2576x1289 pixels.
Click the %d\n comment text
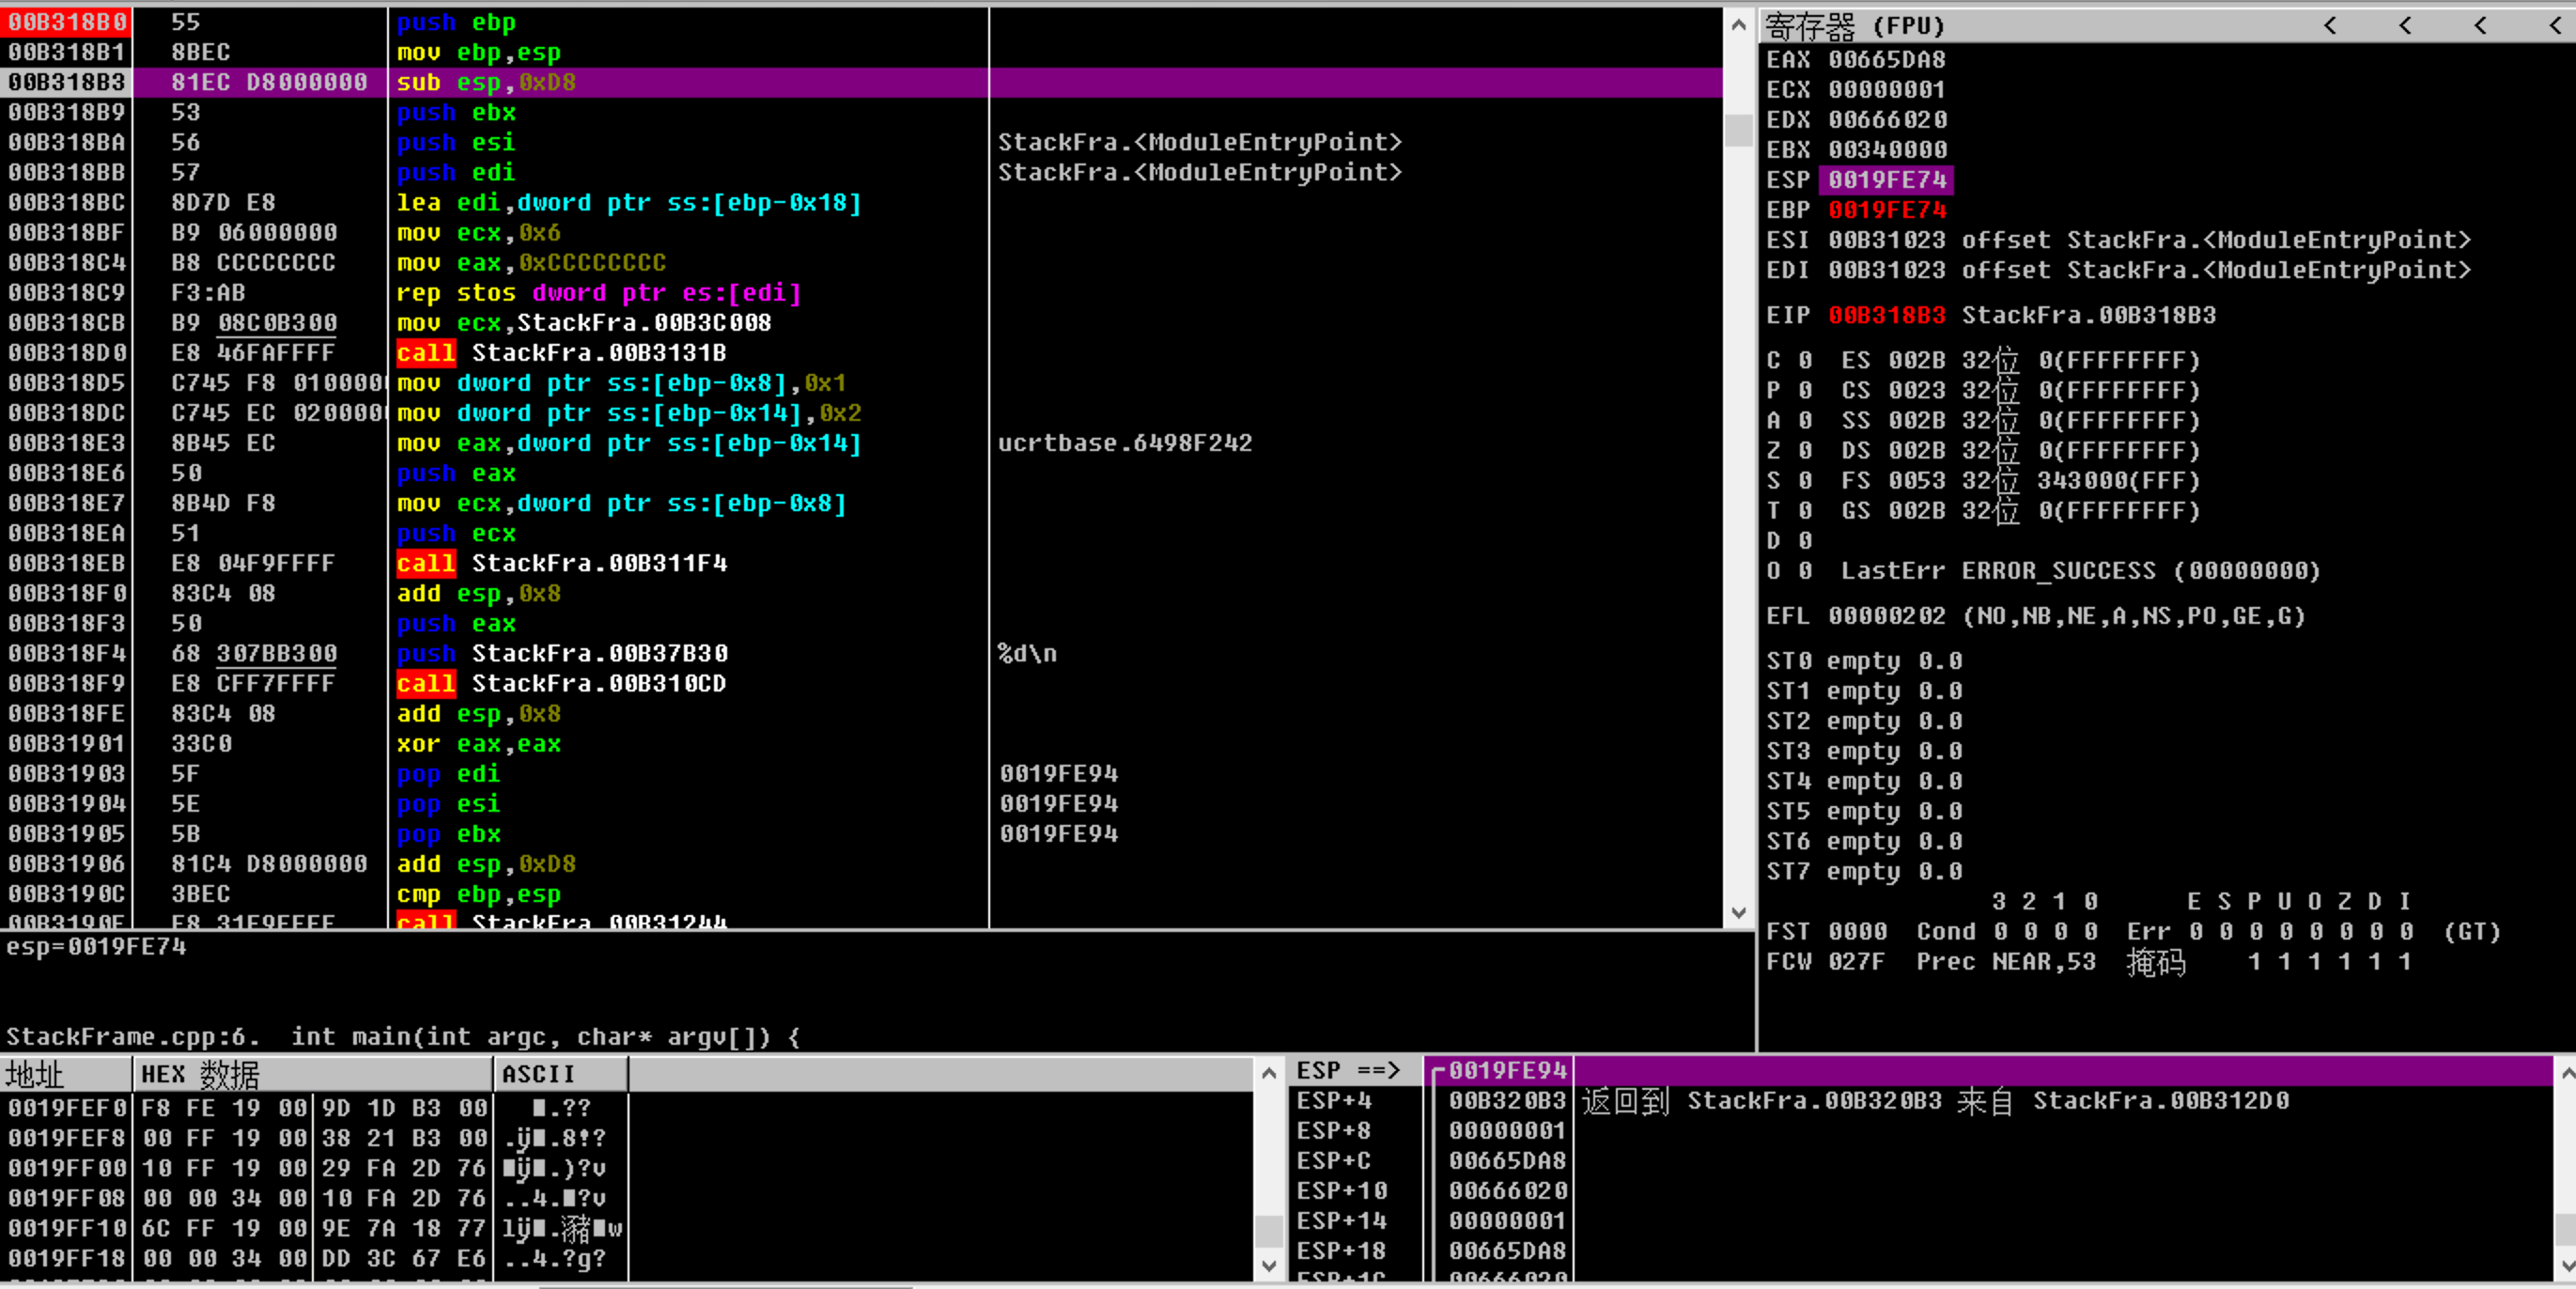[1027, 653]
